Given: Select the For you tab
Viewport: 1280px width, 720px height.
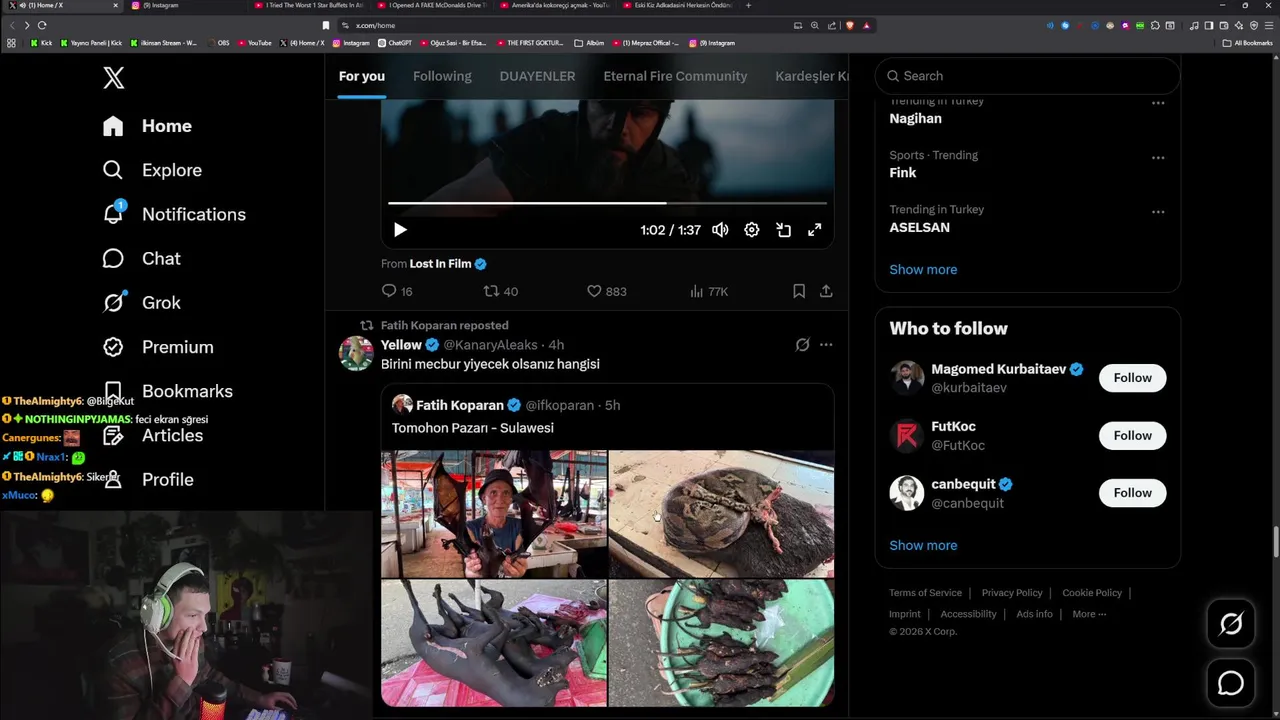Looking at the screenshot, I should [362, 76].
